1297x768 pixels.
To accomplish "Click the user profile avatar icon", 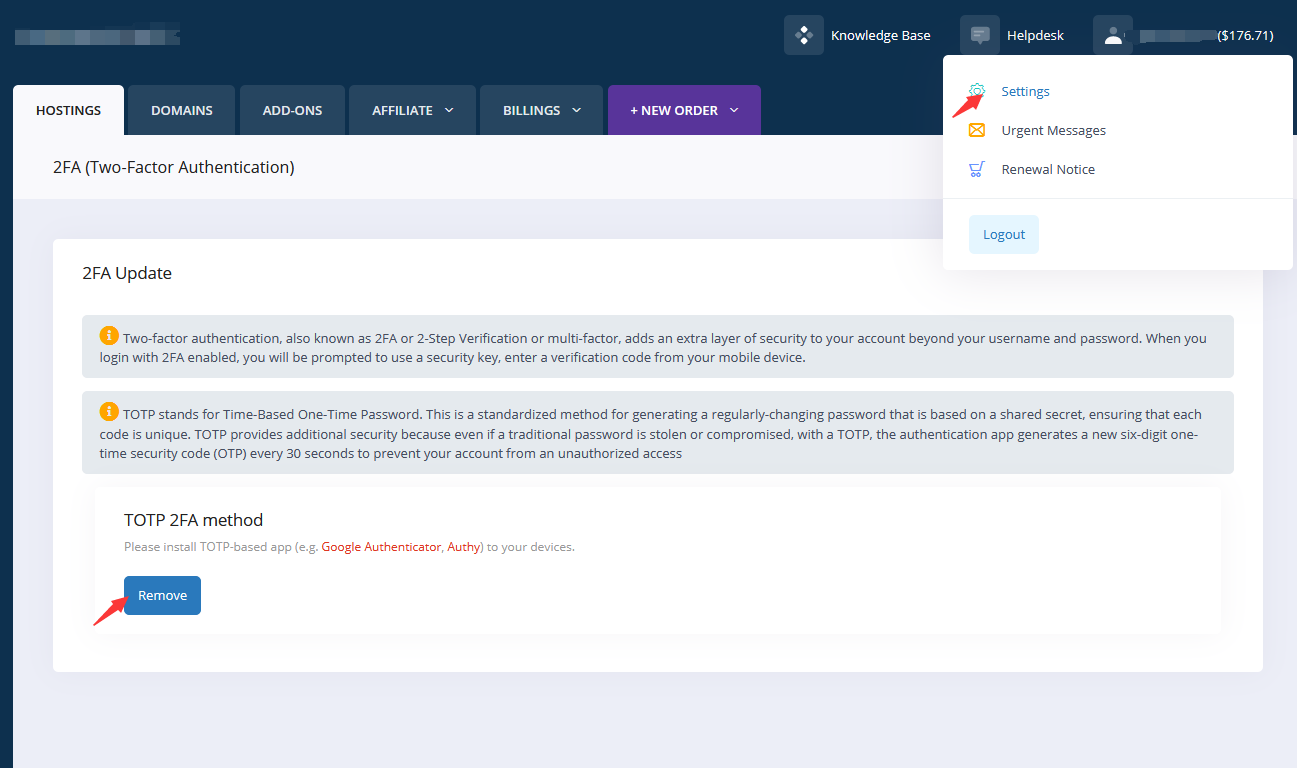I will (1113, 35).
